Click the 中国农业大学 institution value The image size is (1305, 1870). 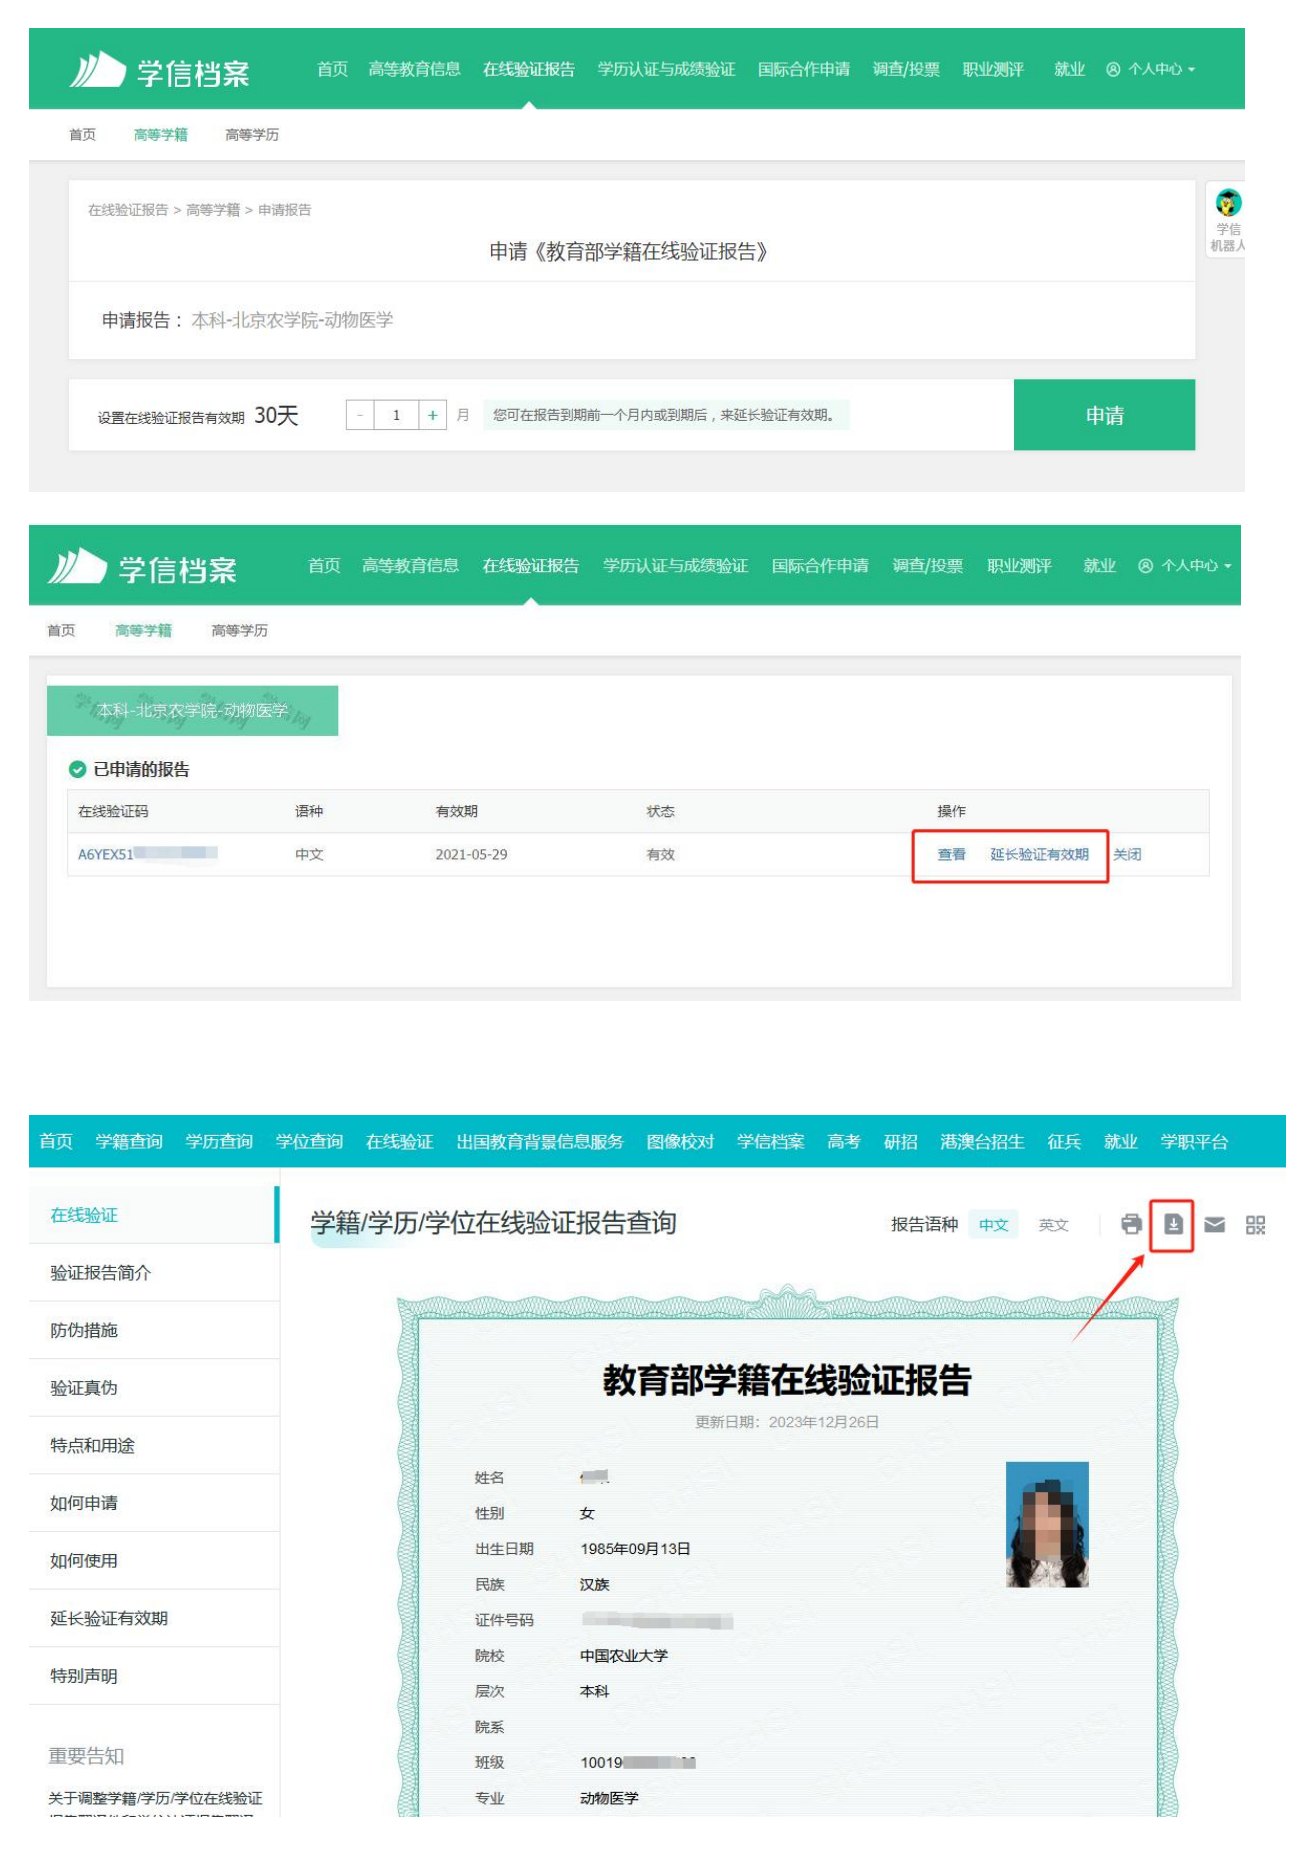(624, 1656)
